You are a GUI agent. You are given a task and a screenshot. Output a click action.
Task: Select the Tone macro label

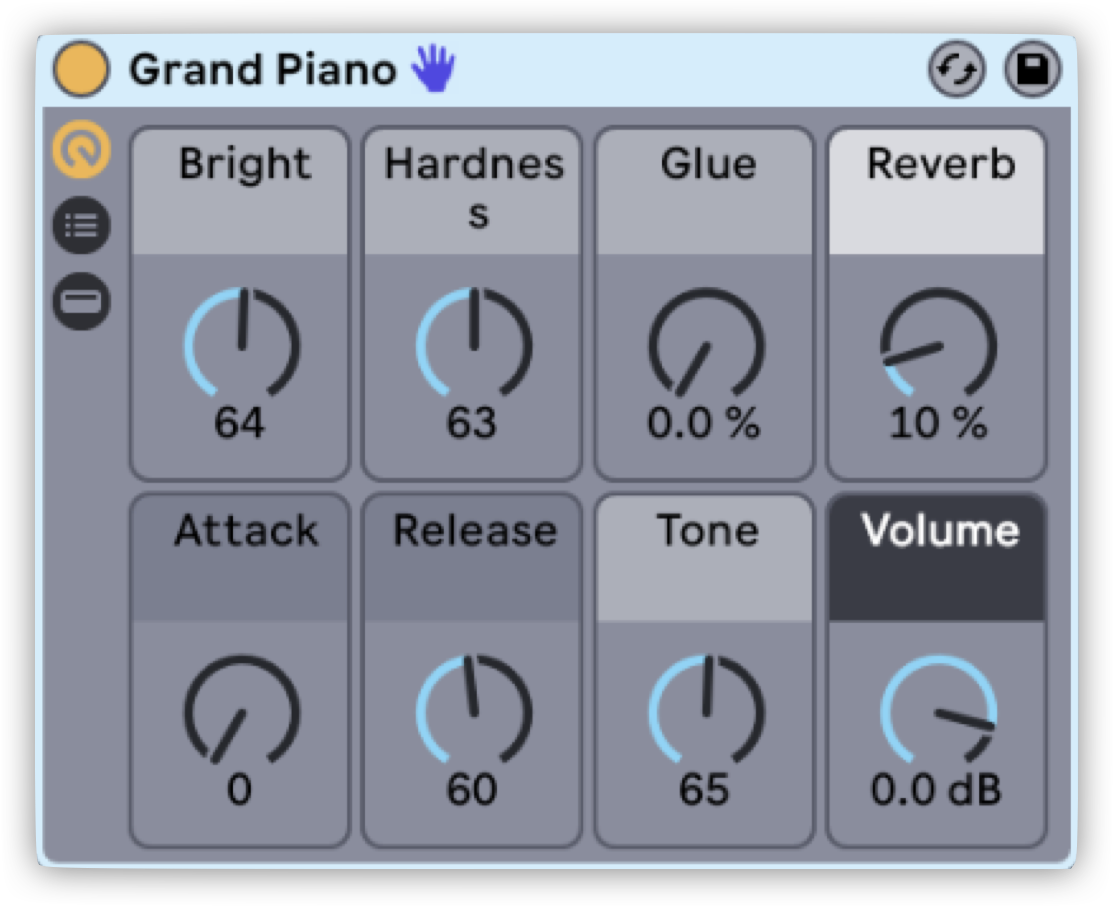tap(708, 530)
